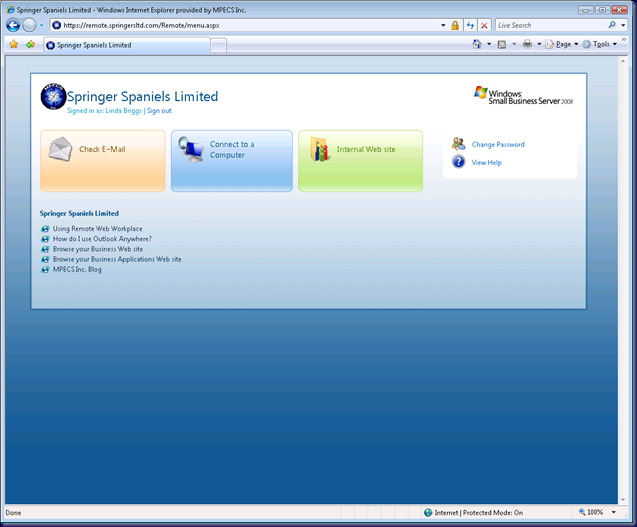Screen dimensions: 637x527
Task: Click the Signed in as Linda Briggs text
Action: tap(104, 111)
